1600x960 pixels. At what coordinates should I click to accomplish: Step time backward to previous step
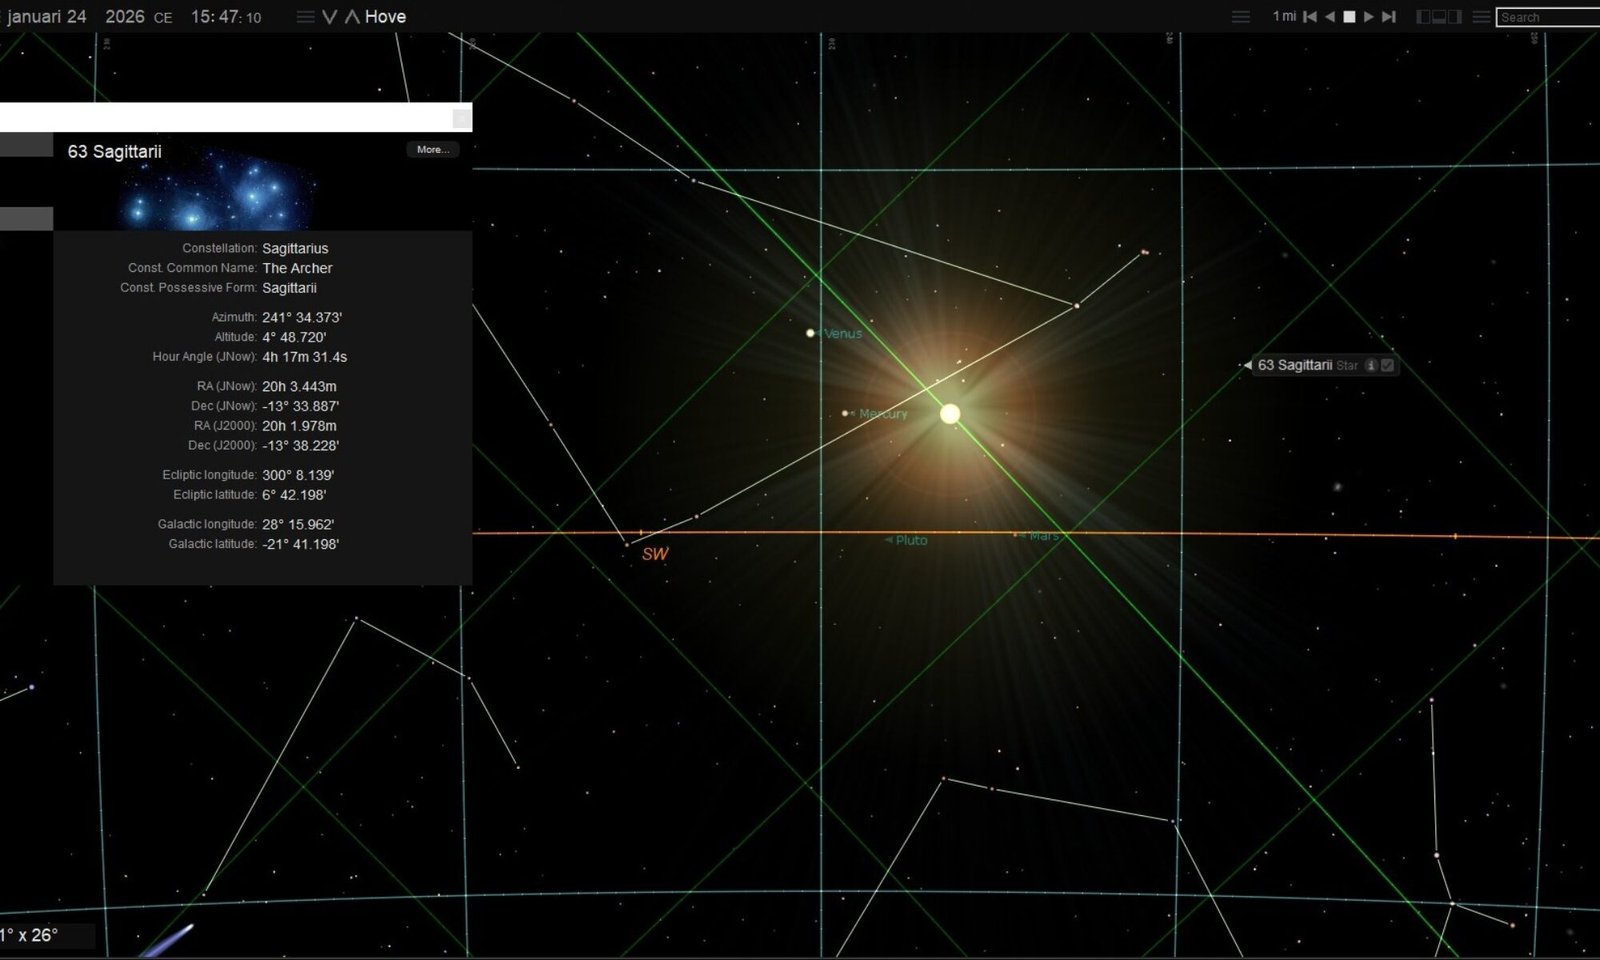(1310, 17)
